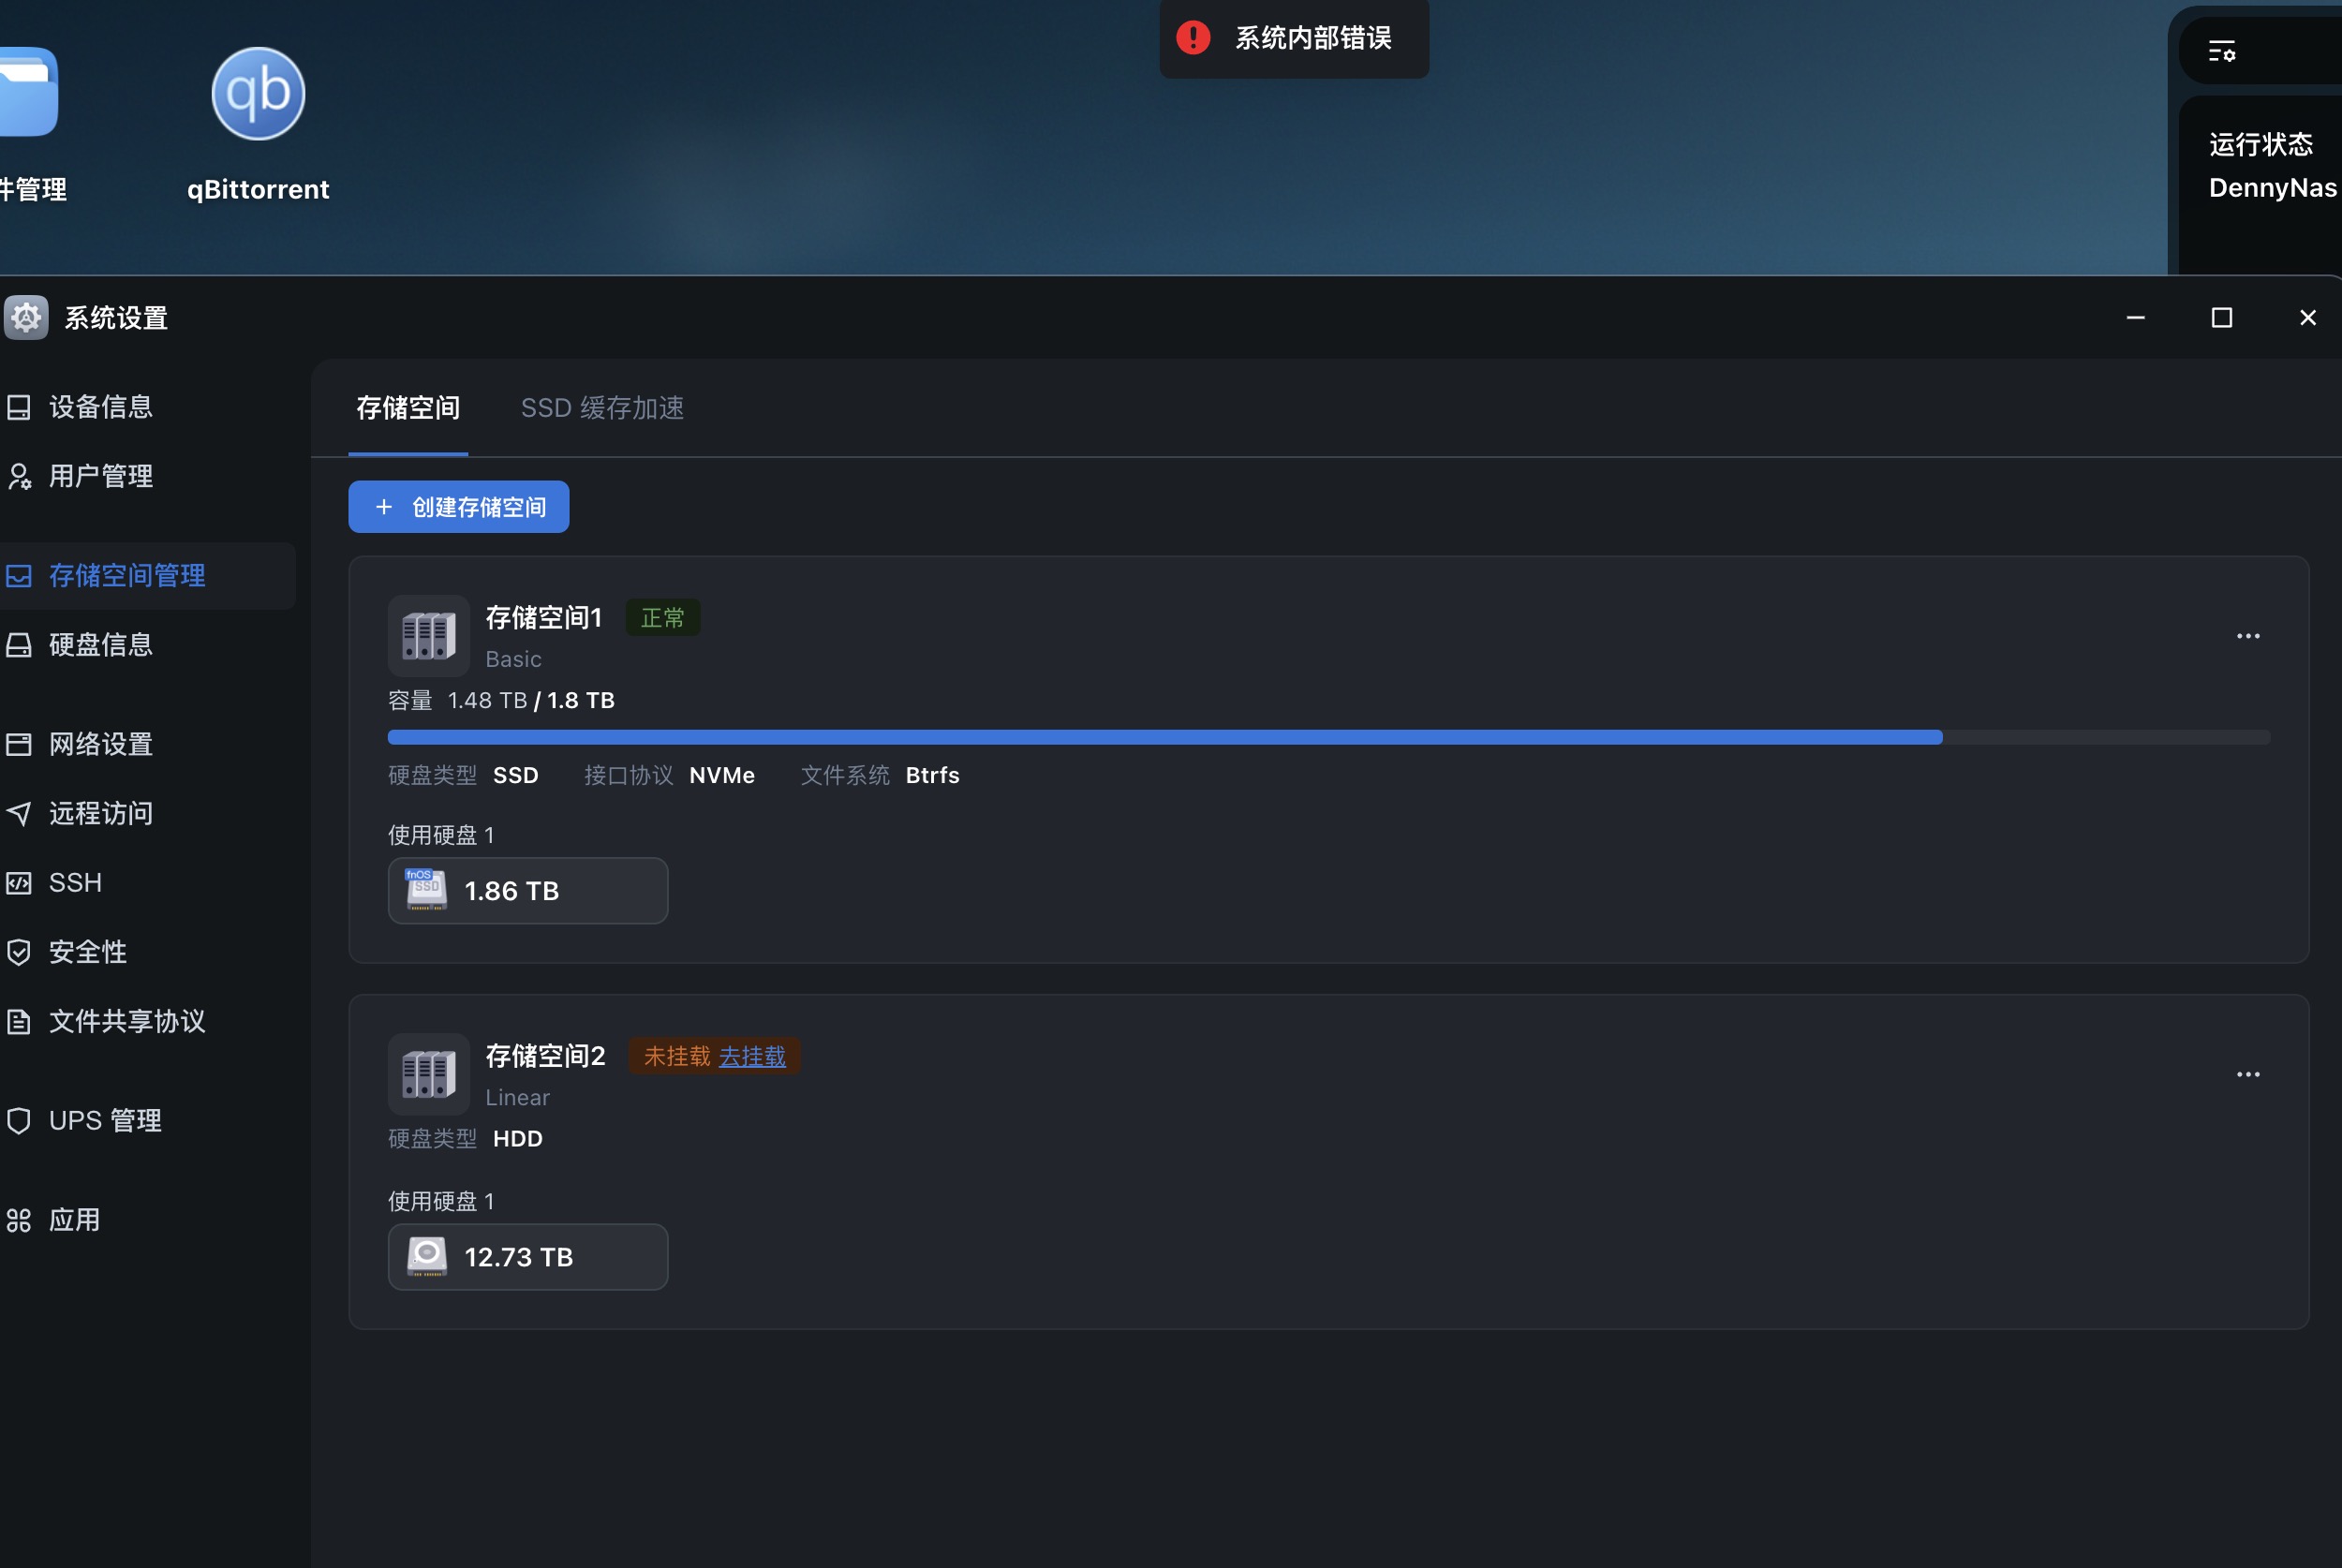This screenshot has width=2342, height=1568.
Task: Click the 存储空间2 volume icon
Action: click(x=428, y=1074)
